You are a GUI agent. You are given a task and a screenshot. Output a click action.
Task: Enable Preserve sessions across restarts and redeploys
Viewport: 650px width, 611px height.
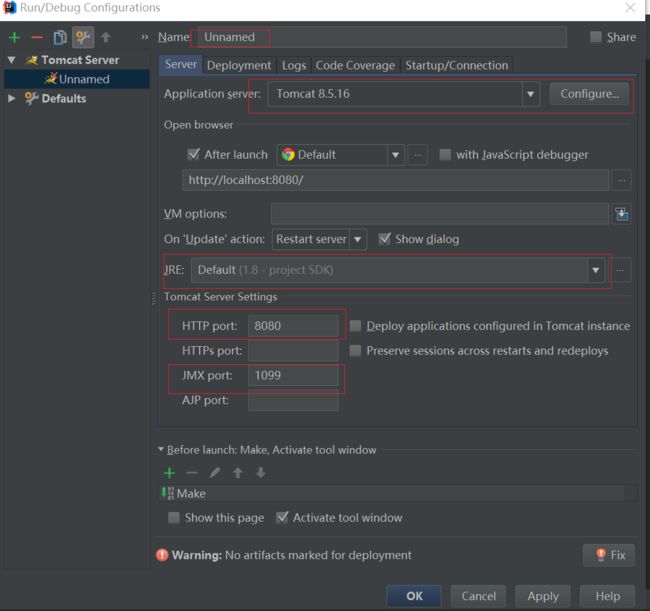click(x=355, y=351)
